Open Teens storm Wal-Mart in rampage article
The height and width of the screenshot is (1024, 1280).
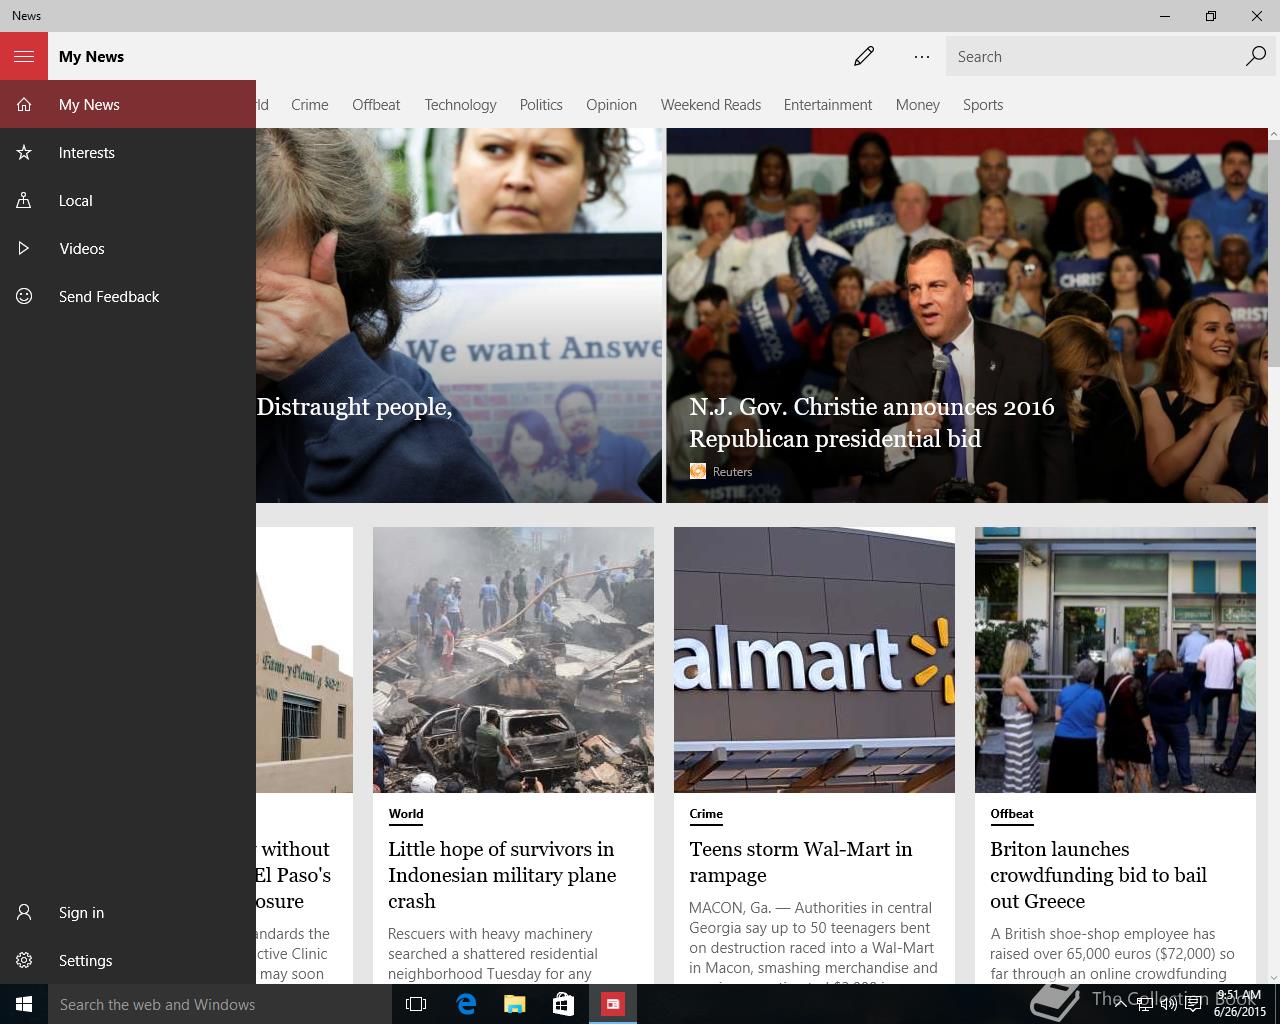coord(800,861)
